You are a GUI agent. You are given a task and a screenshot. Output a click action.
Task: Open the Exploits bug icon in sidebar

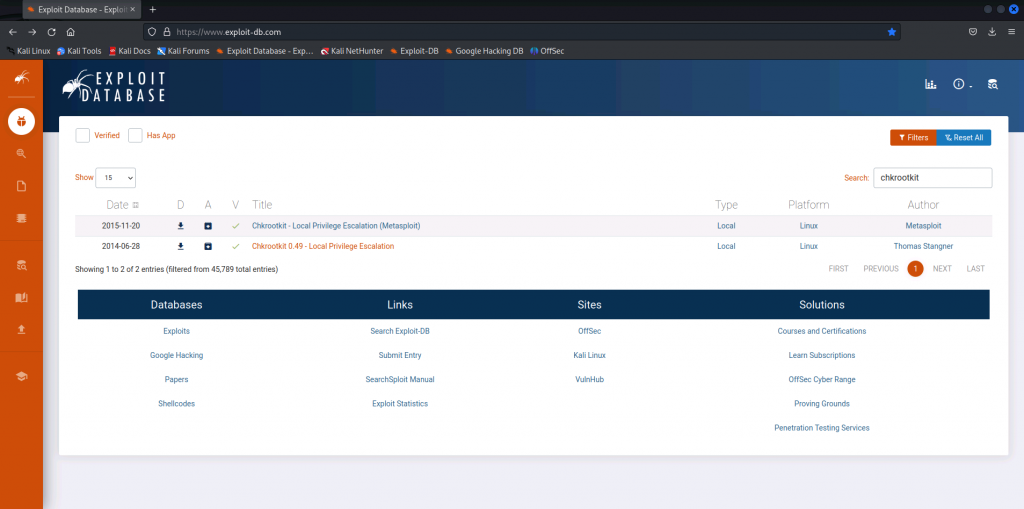pos(22,122)
